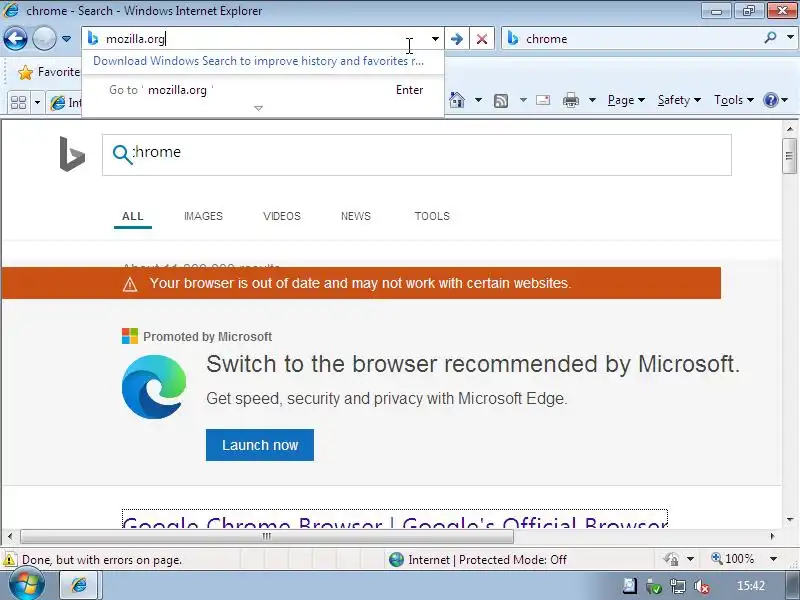Click the Print icon in command bar
Screen dimensions: 800x600
[x=570, y=100]
